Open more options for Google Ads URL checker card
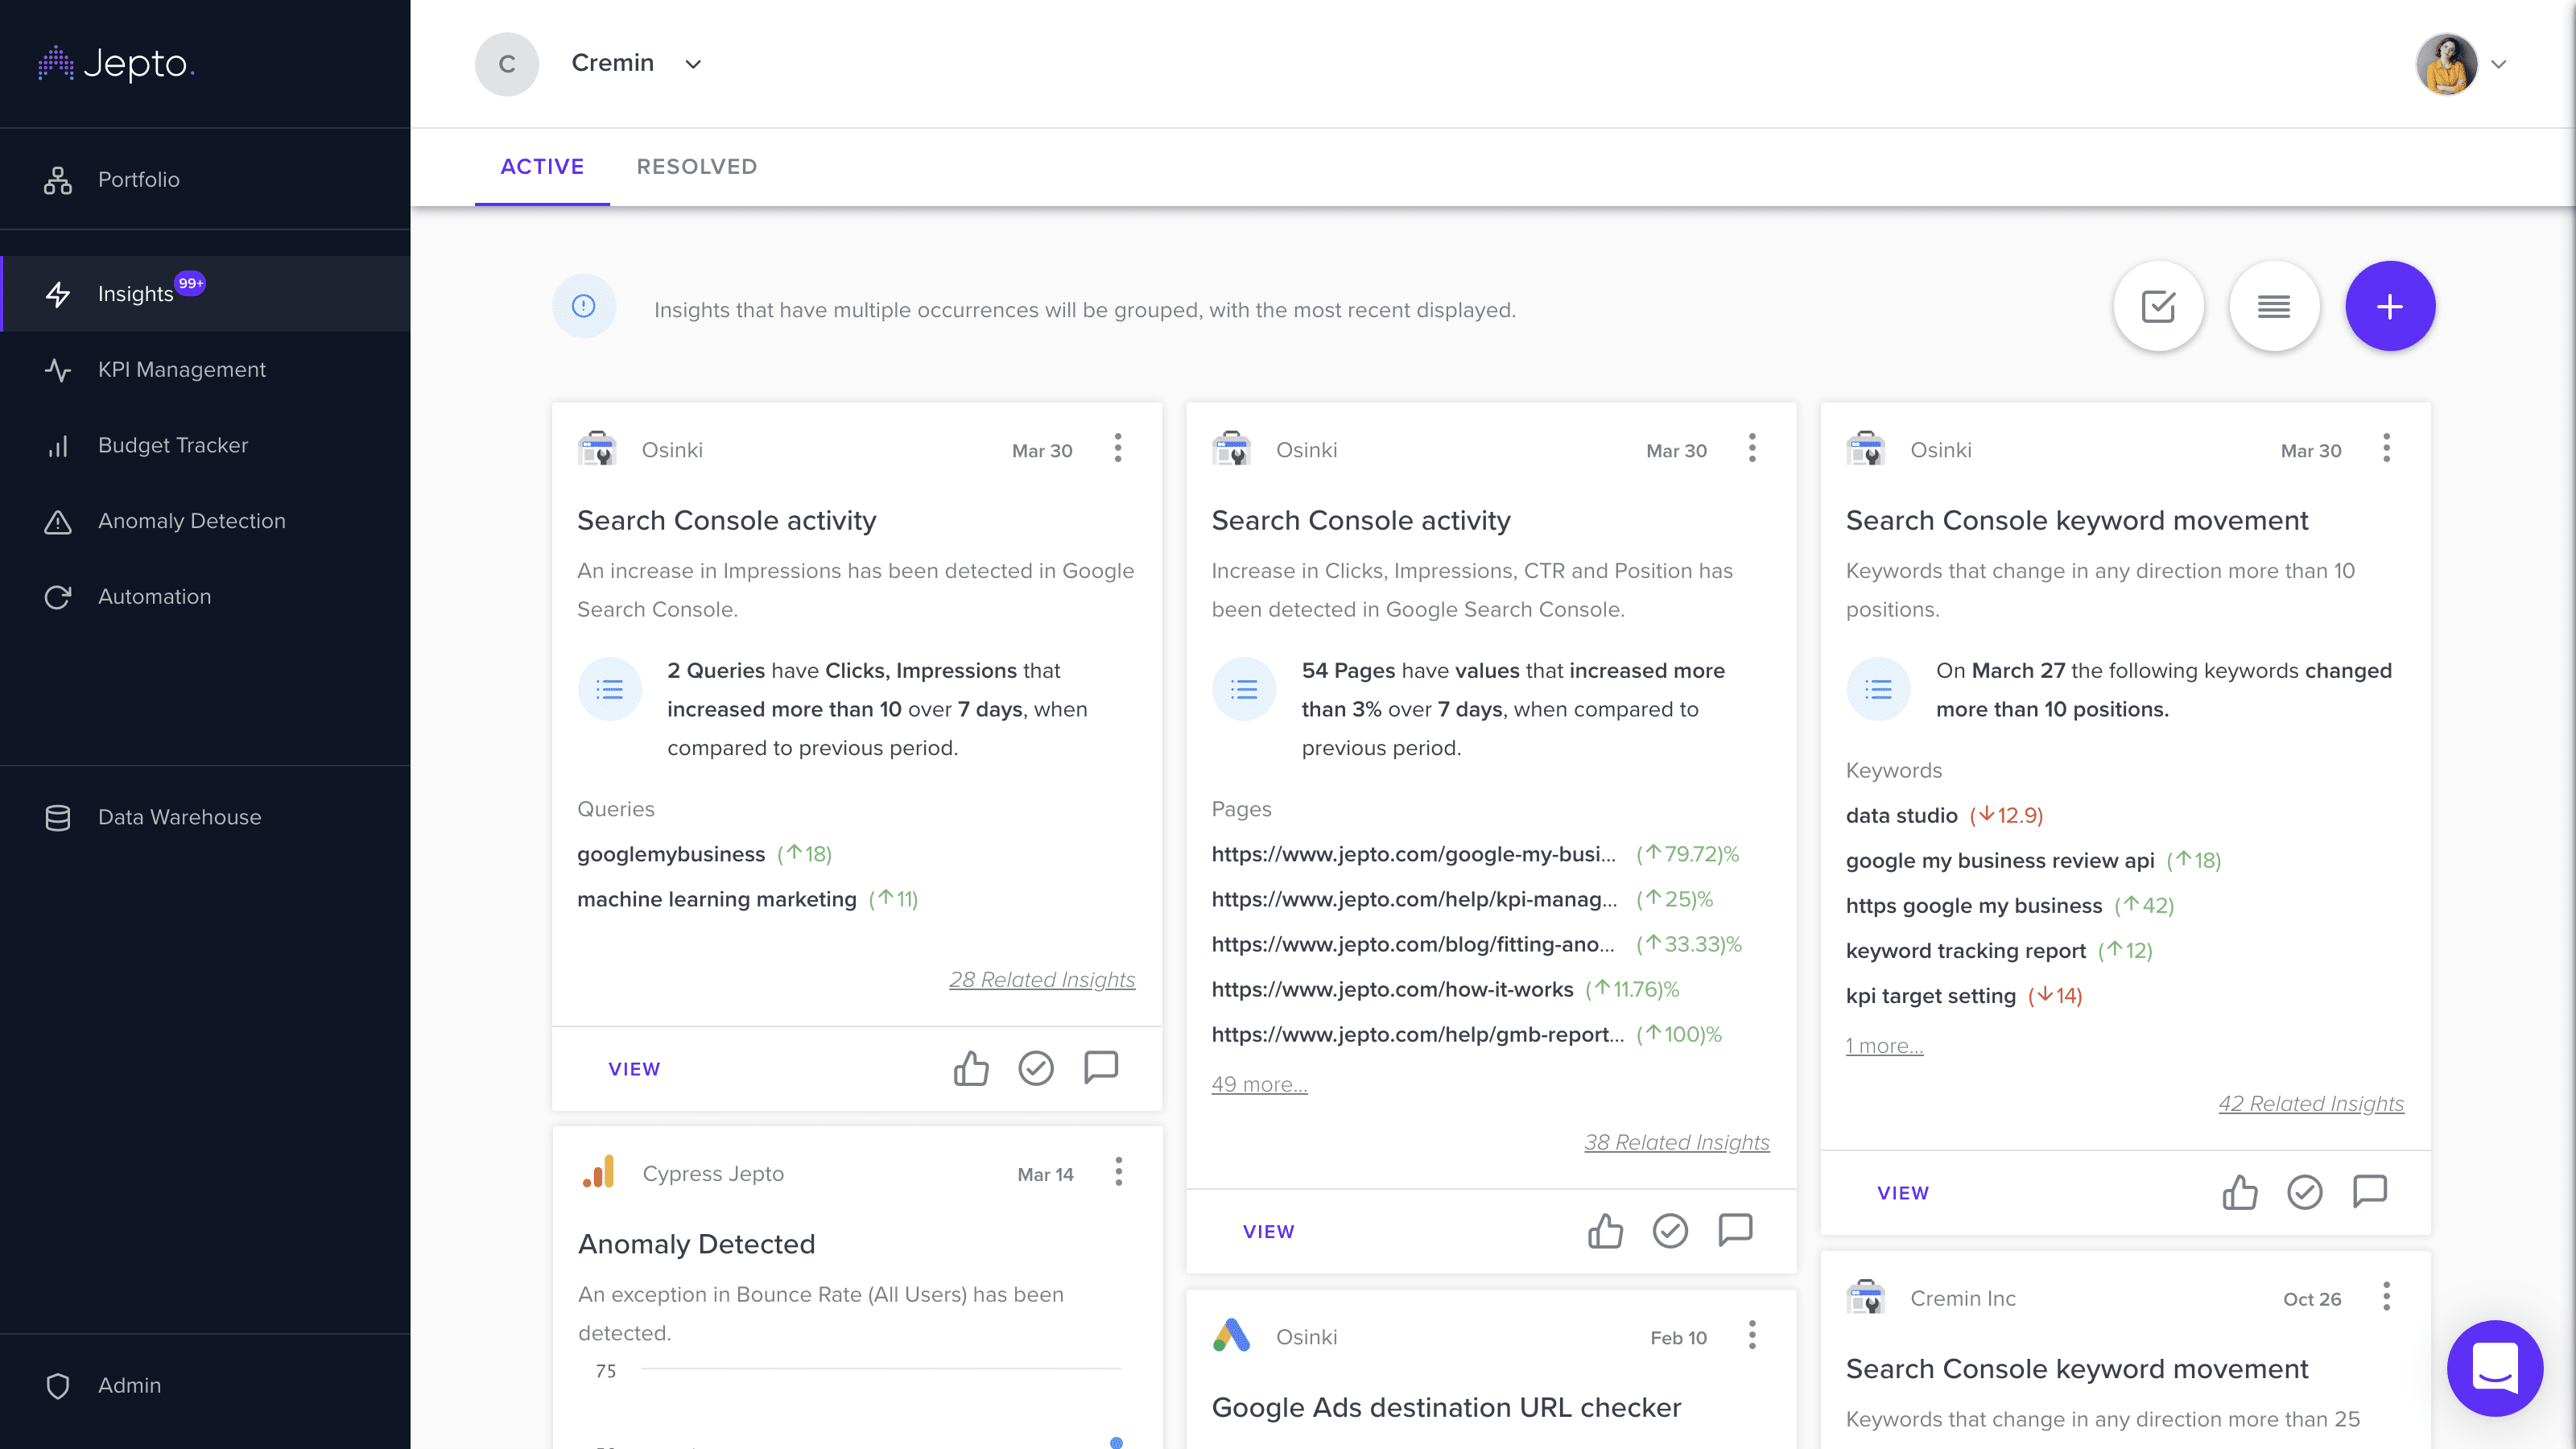This screenshot has height=1449, width=2576. click(1752, 1335)
